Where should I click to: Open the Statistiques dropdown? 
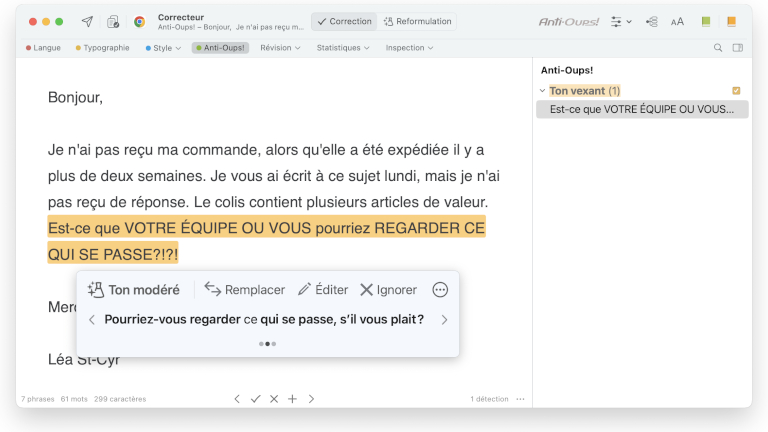(343, 48)
